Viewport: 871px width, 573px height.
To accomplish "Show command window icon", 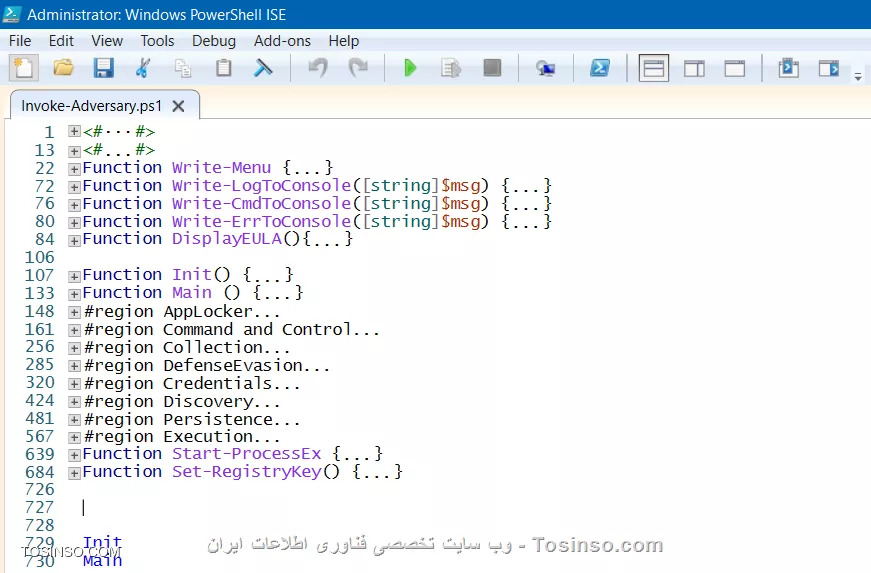I will coord(789,68).
